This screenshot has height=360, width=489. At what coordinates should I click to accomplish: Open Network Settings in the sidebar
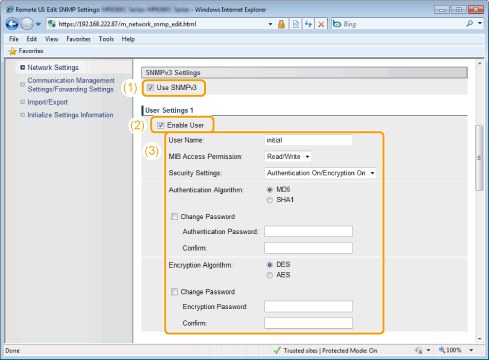(x=53, y=67)
